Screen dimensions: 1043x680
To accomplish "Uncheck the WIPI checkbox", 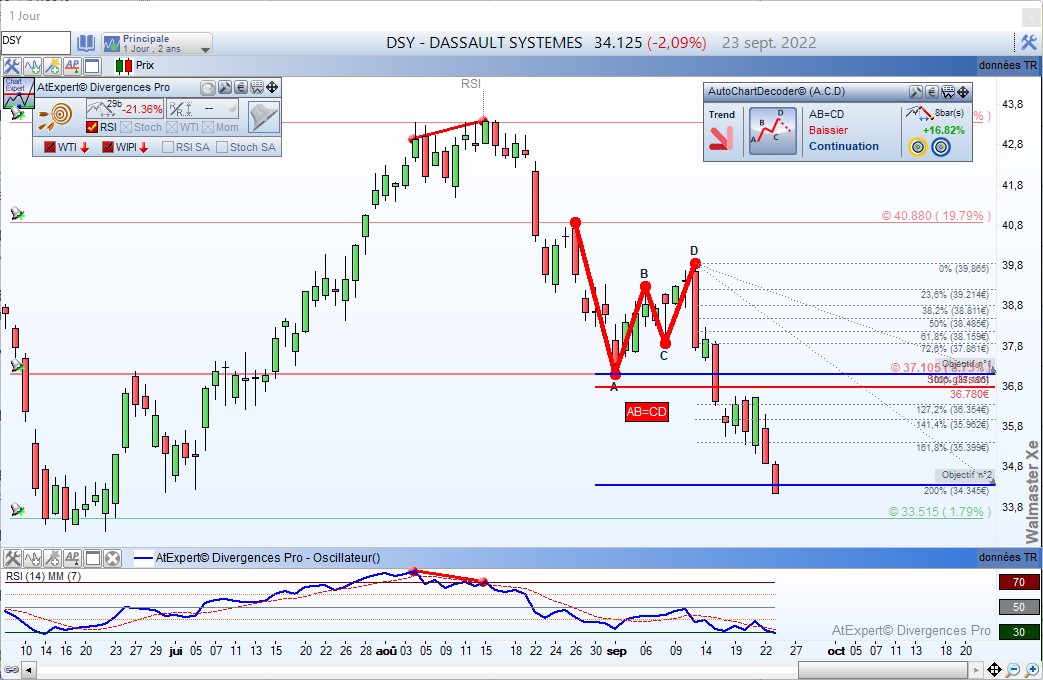I will point(108,147).
